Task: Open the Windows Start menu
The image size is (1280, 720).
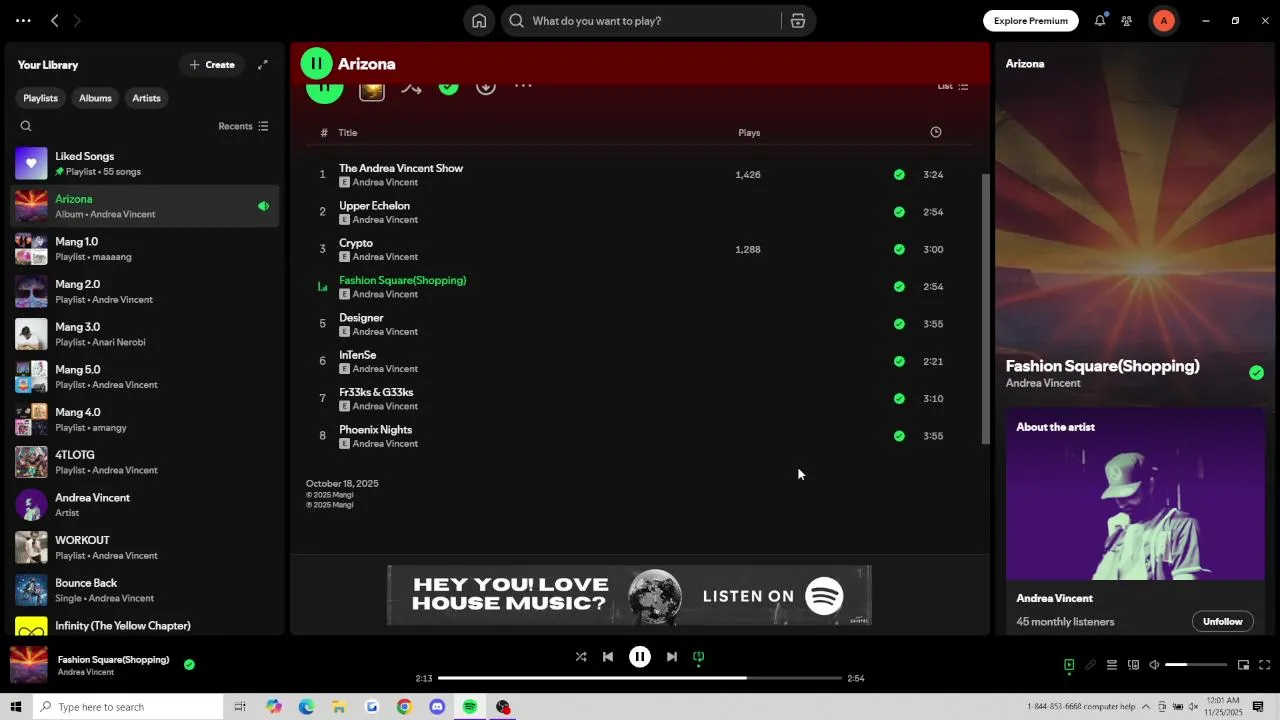Action: pyautogui.click(x=16, y=707)
